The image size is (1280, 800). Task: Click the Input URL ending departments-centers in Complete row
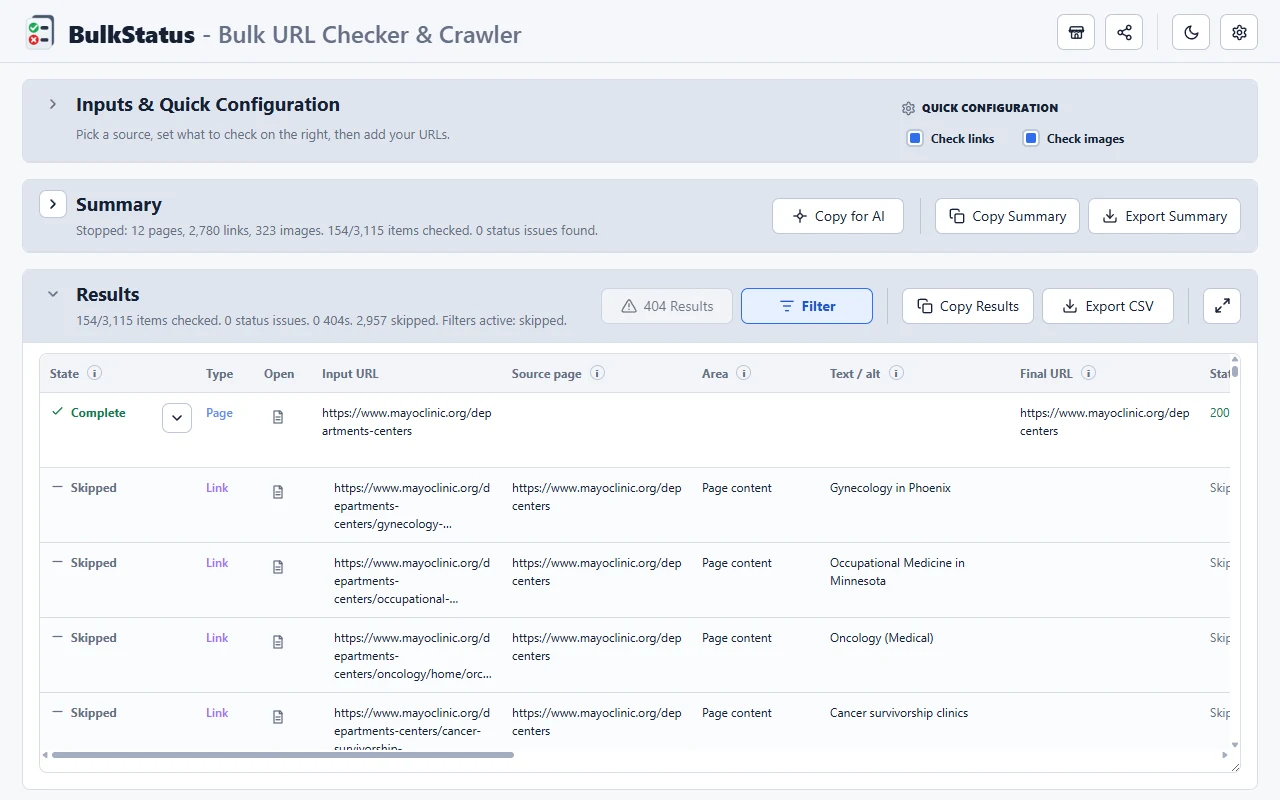tap(407, 422)
